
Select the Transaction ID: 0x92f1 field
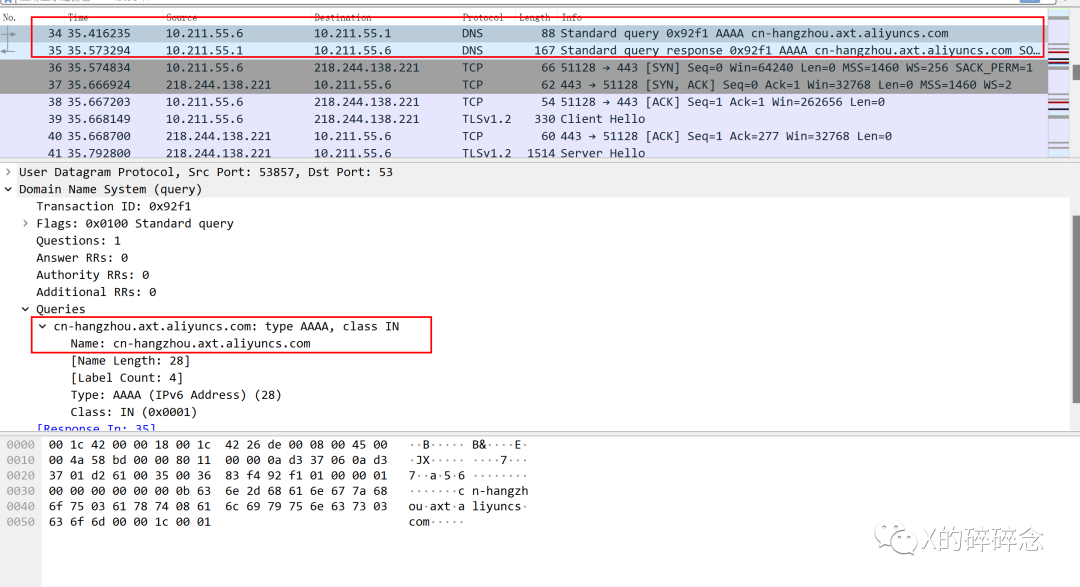click(x=113, y=206)
